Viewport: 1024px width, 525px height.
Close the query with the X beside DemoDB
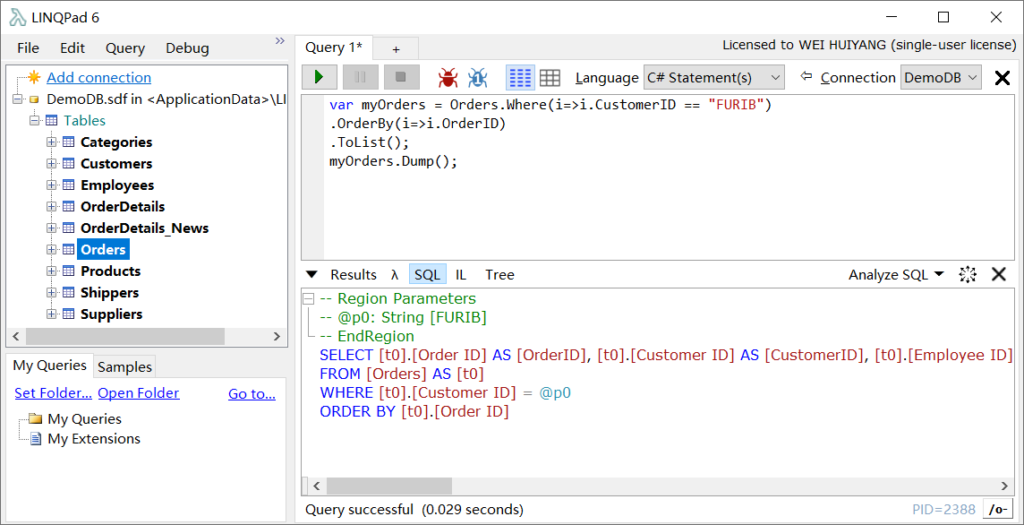pyautogui.click(x=1002, y=78)
